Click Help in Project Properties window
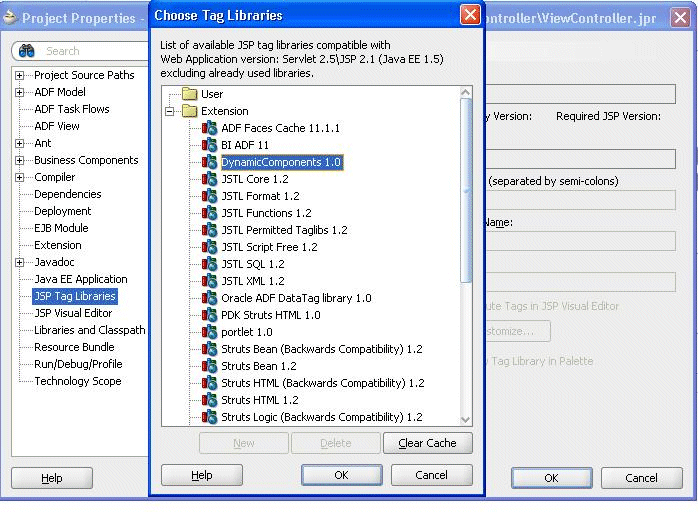The height and width of the screenshot is (512, 698). (52, 478)
